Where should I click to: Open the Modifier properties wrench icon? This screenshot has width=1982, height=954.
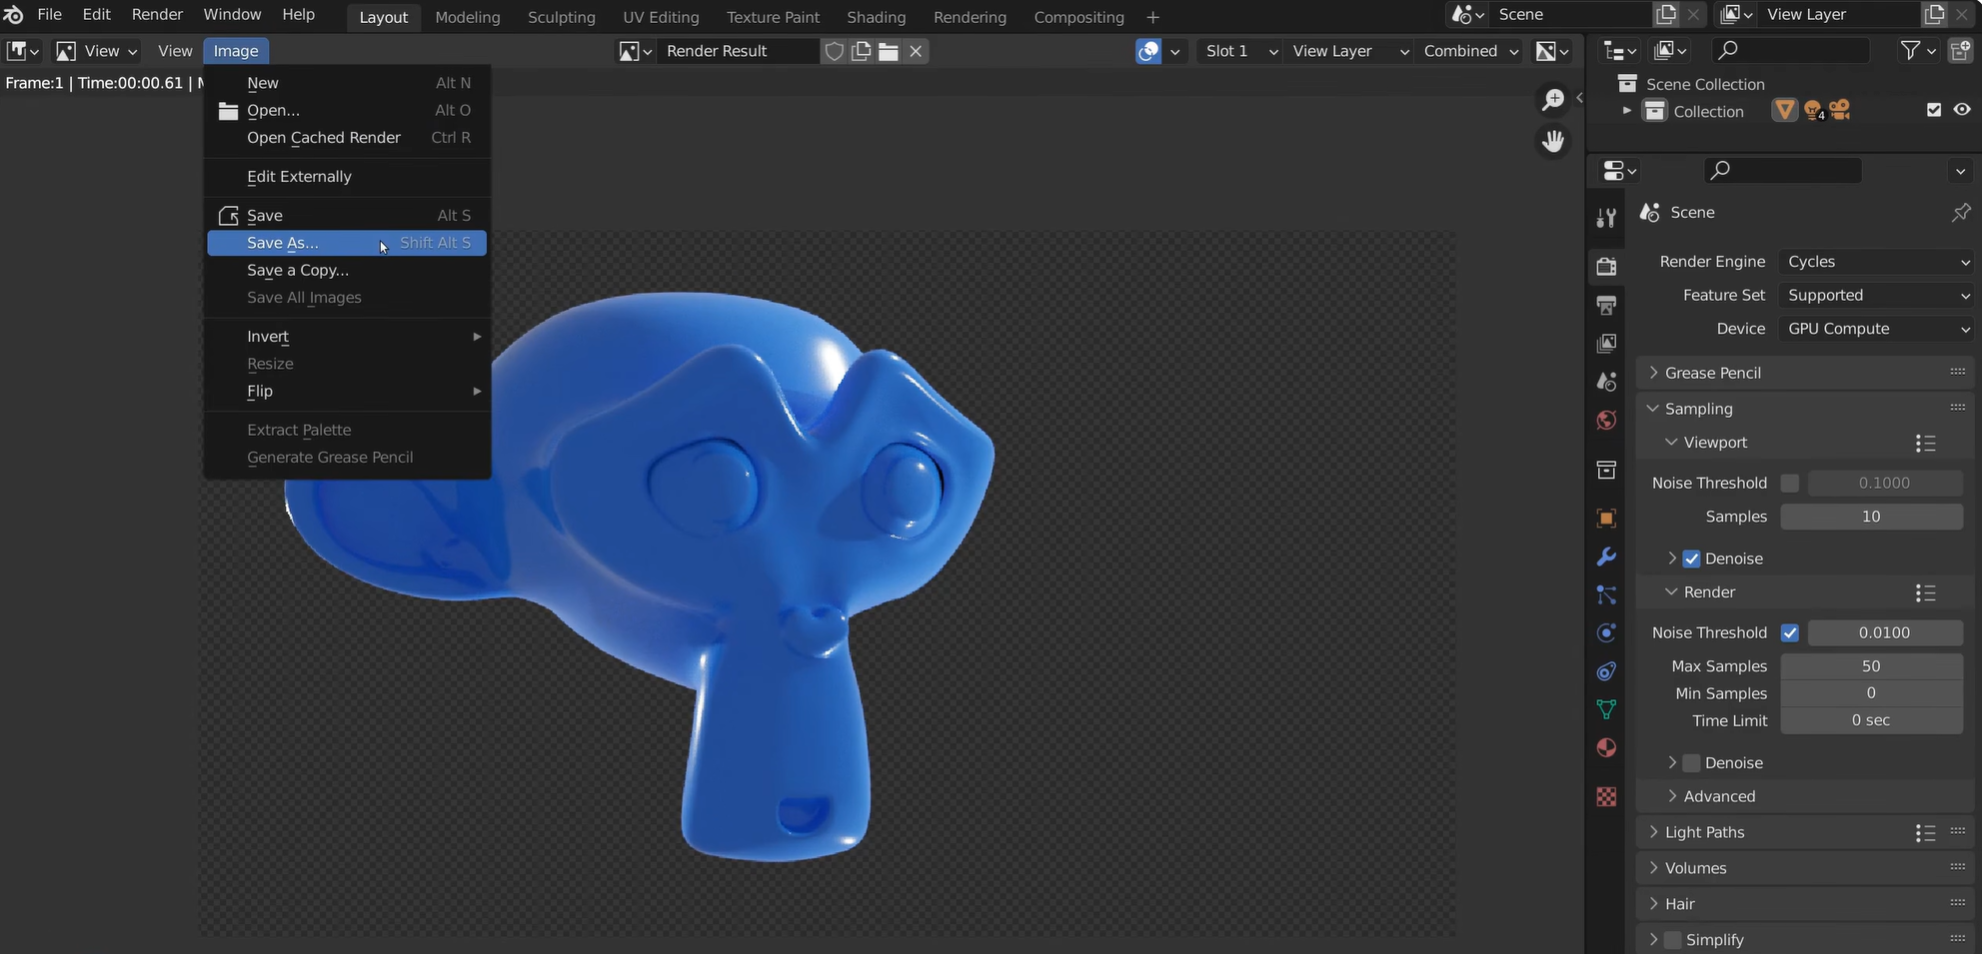[x=1606, y=557]
